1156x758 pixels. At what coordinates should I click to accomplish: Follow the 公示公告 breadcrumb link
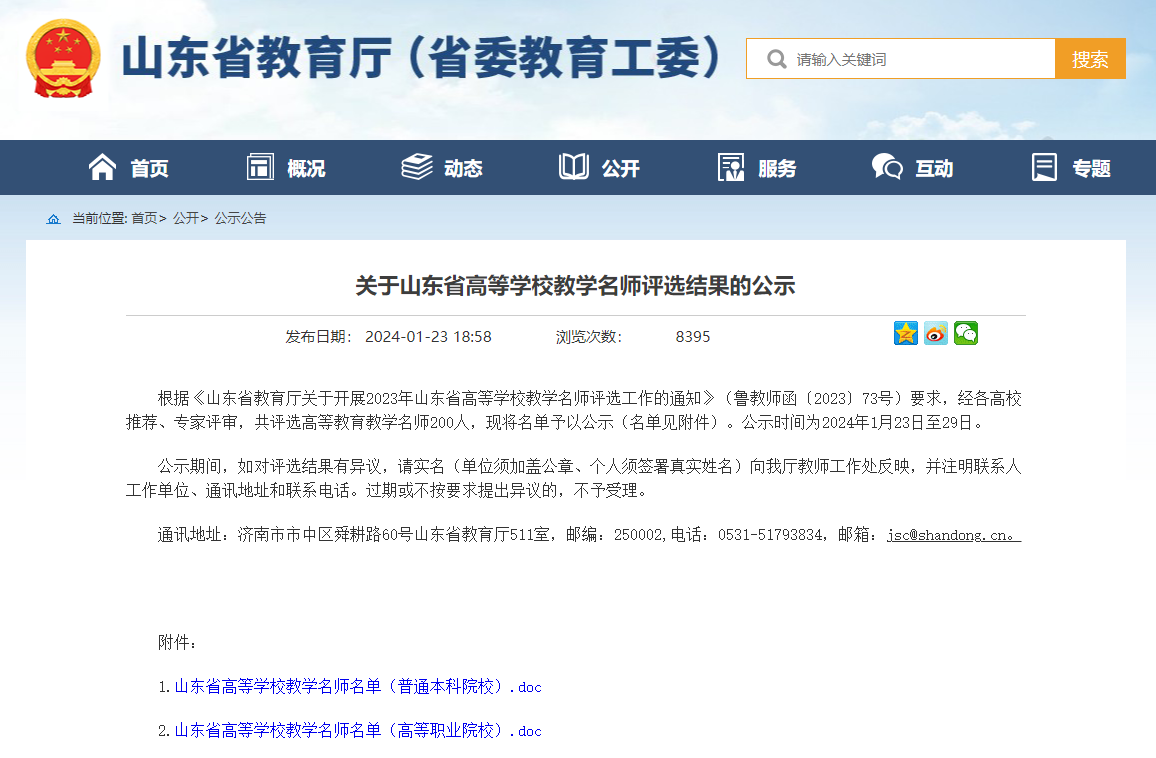240,218
